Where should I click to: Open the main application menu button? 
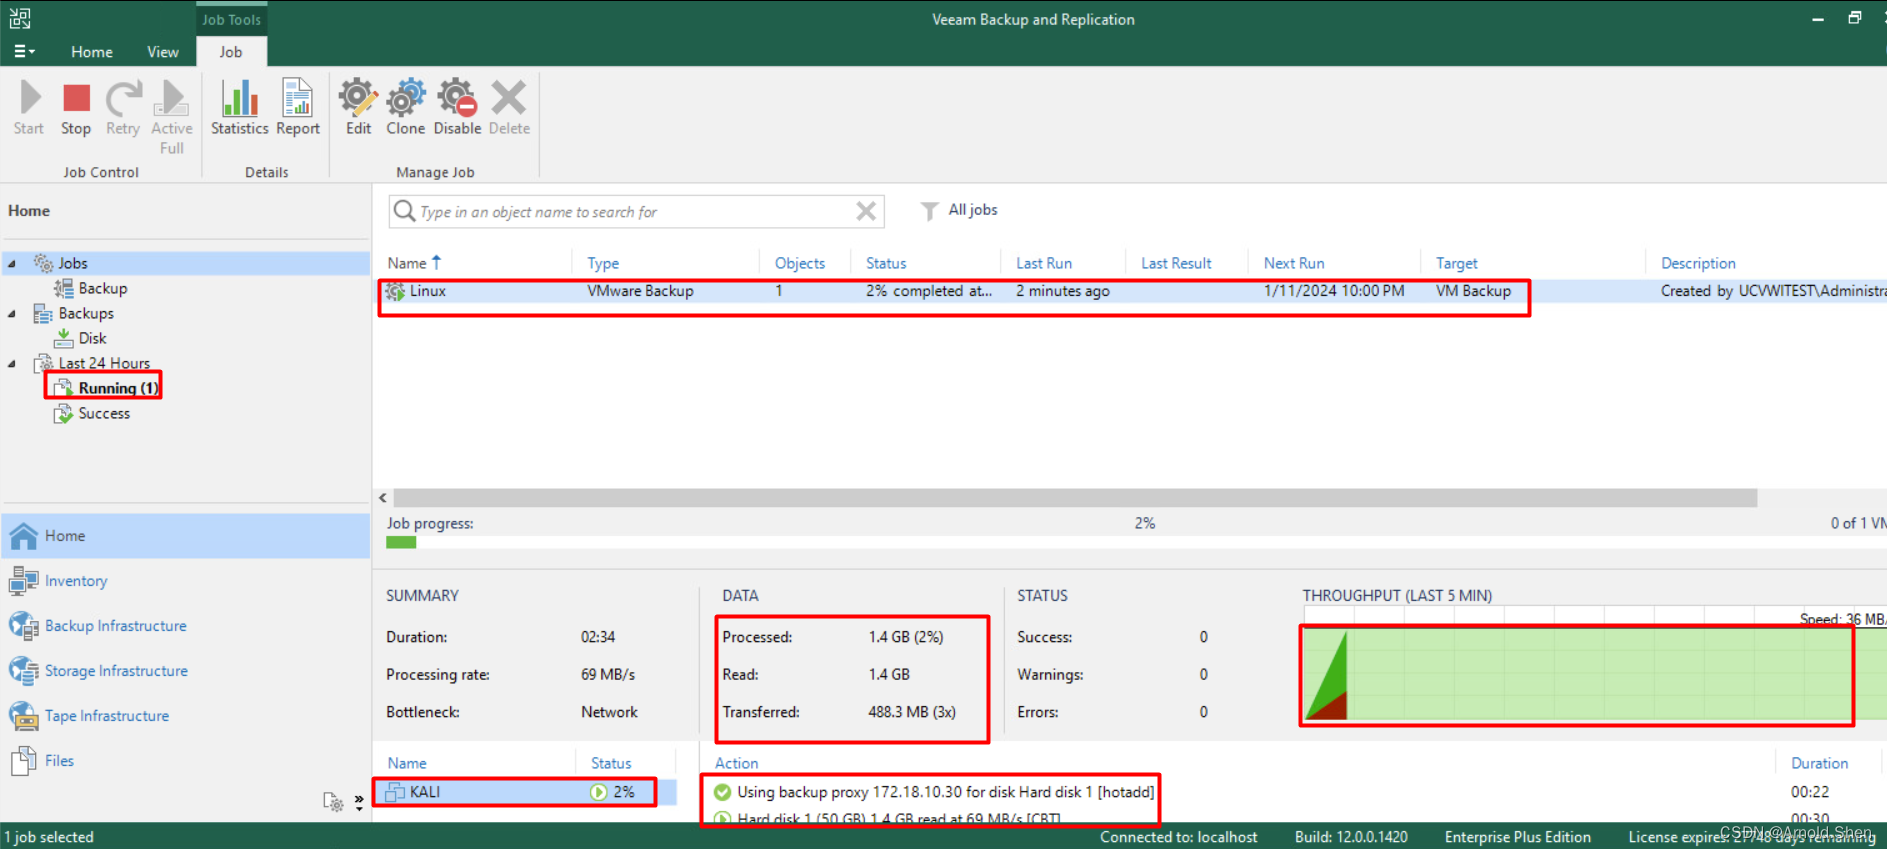[24, 51]
